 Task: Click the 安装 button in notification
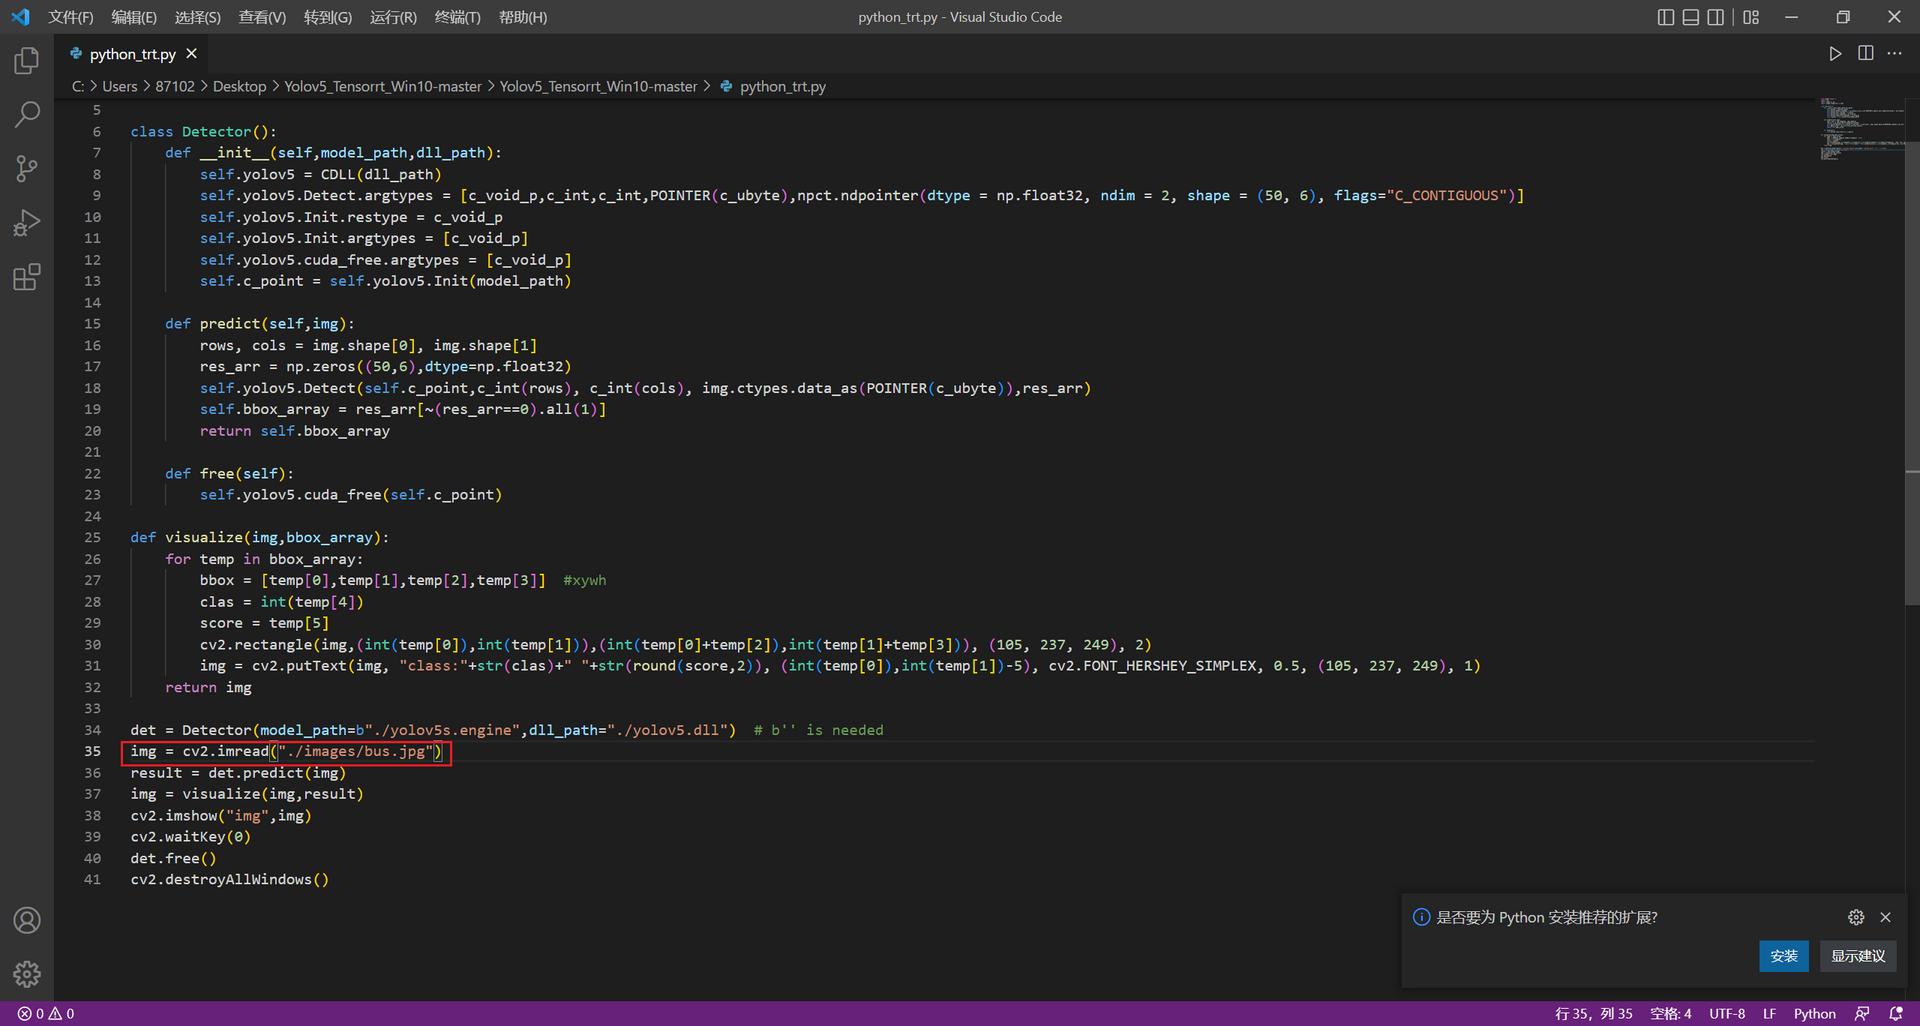tap(1783, 956)
